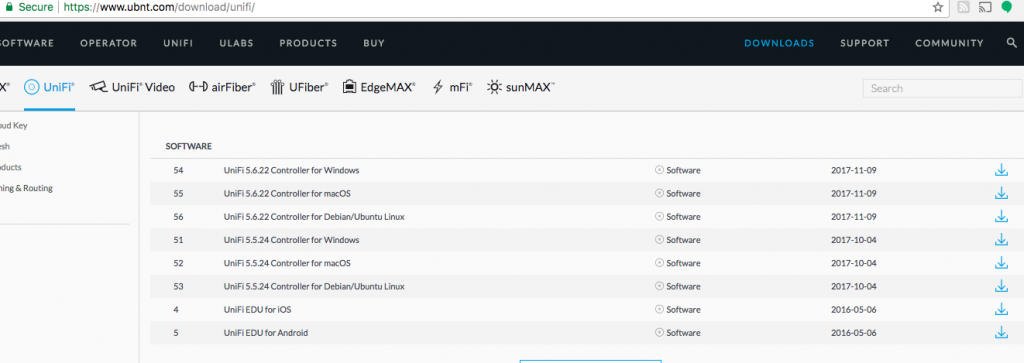Download UniFi 5.6.22 Controller for Debian/Ubuntu Linux
1024x363 pixels.
1000,217
